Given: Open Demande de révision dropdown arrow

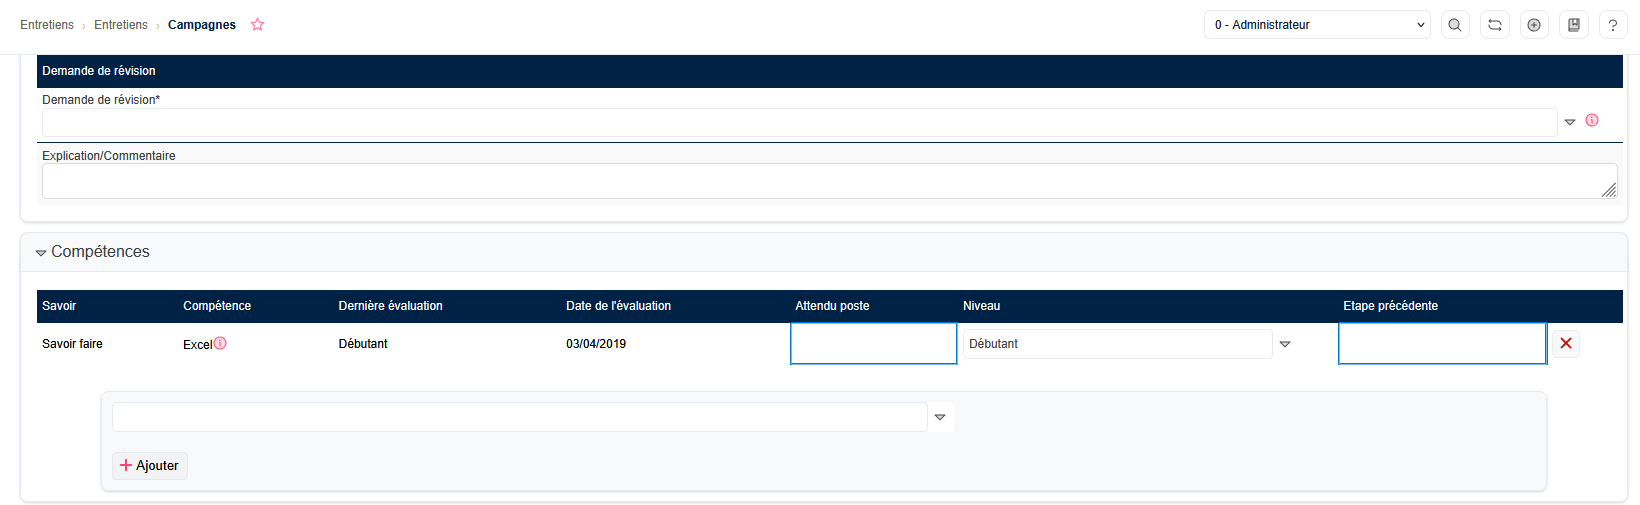Looking at the screenshot, I should [1570, 122].
